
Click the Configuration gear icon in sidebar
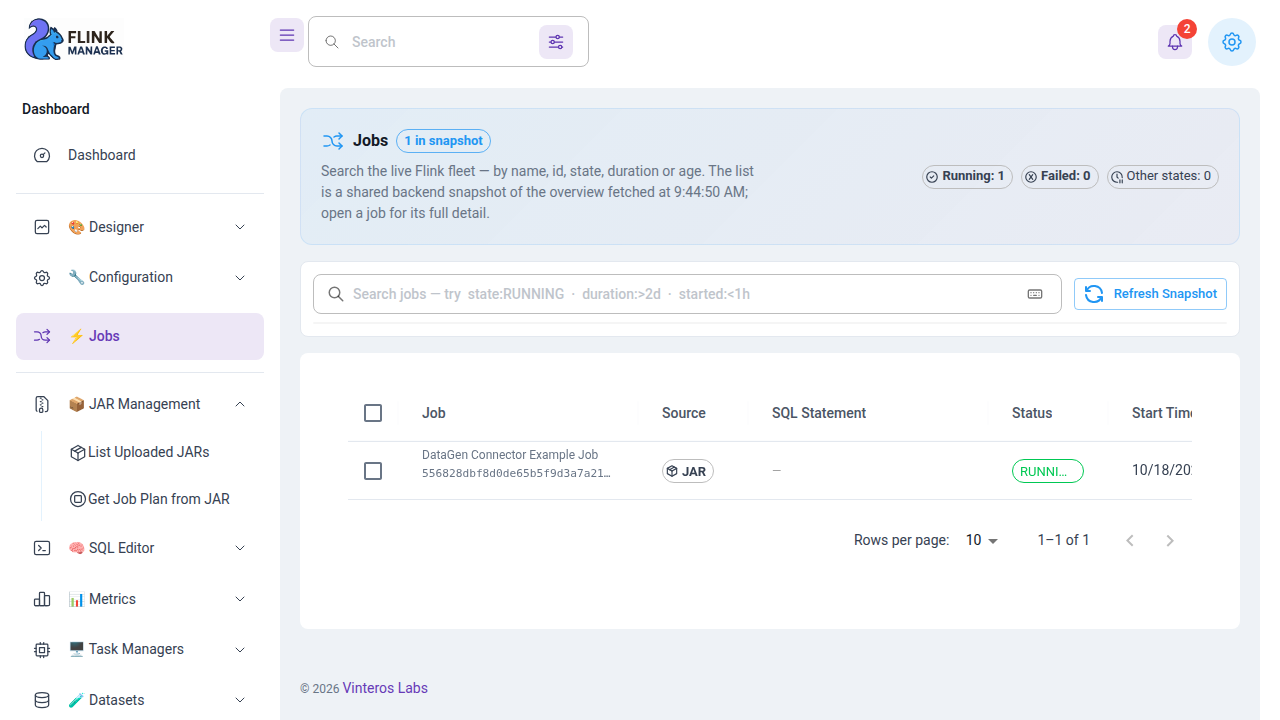[x=42, y=278]
